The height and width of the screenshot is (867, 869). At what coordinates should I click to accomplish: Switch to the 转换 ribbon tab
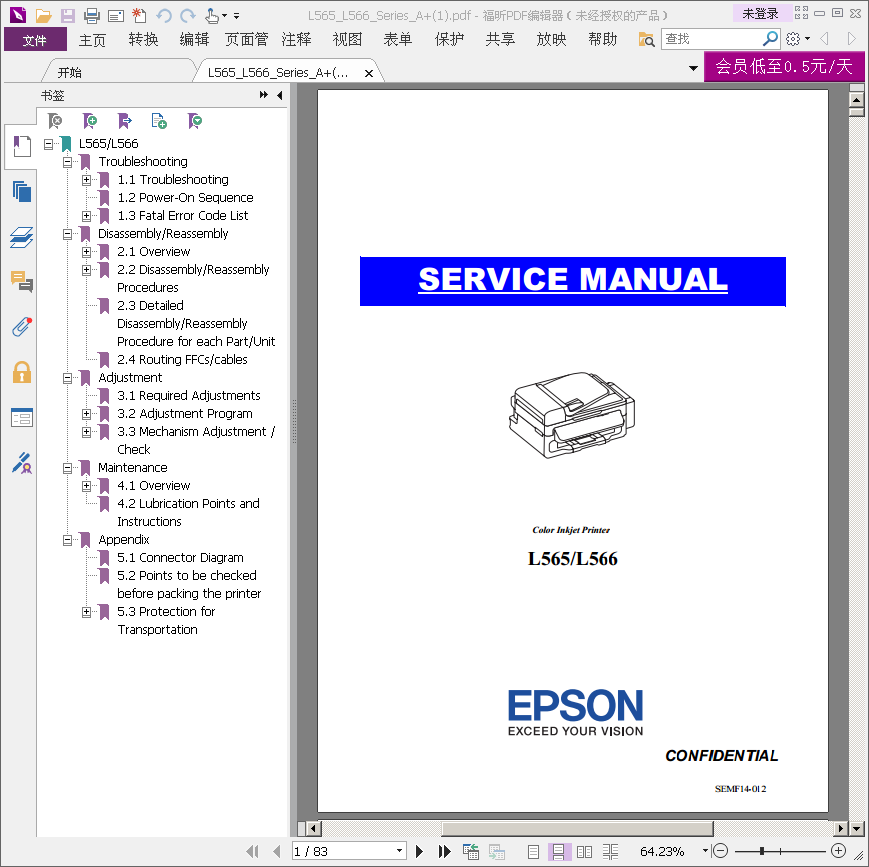click(x=143, y=40)
